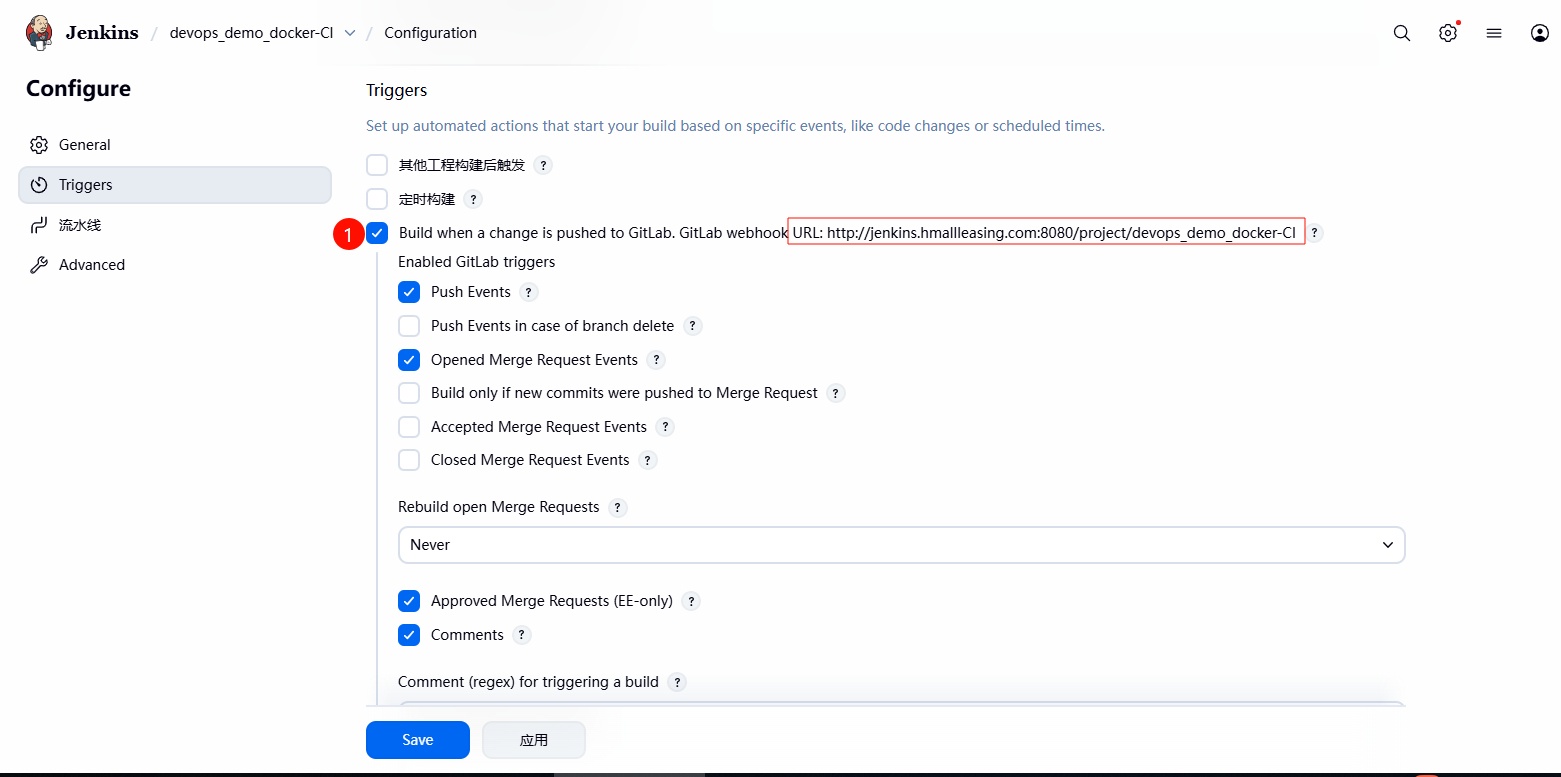The width and height of the screenshot is (1561, 777).
Task: Click the Jenkins butler logo icon
Action: [40, 33]
